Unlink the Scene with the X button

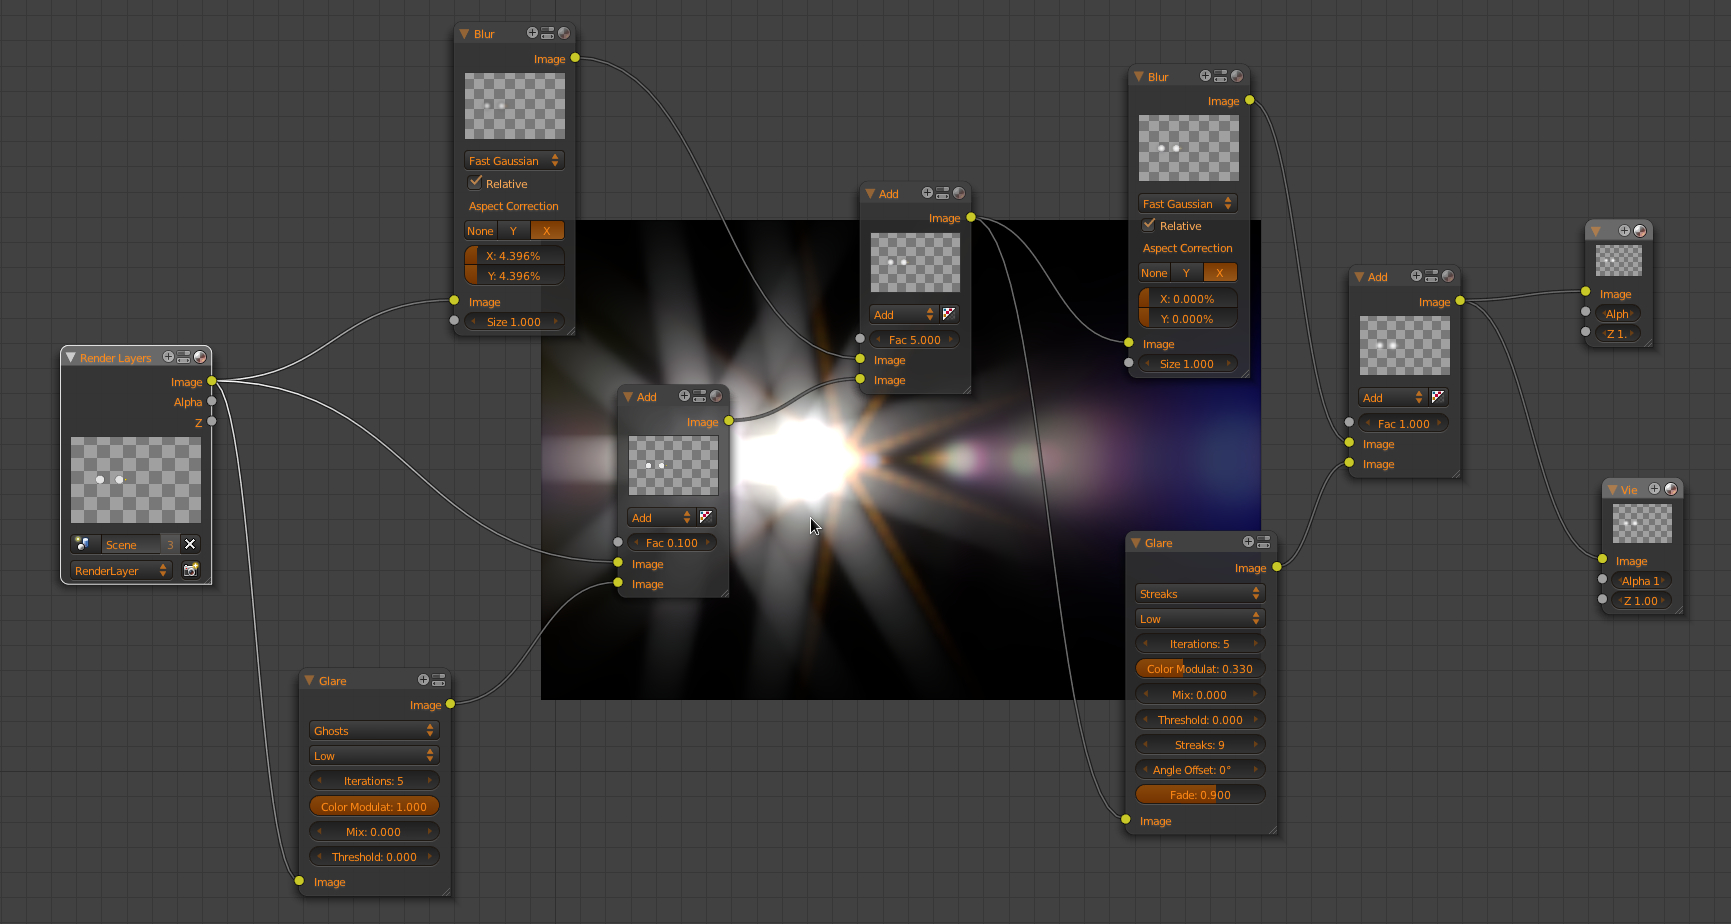pyautogui.click(x=190, y=544)
